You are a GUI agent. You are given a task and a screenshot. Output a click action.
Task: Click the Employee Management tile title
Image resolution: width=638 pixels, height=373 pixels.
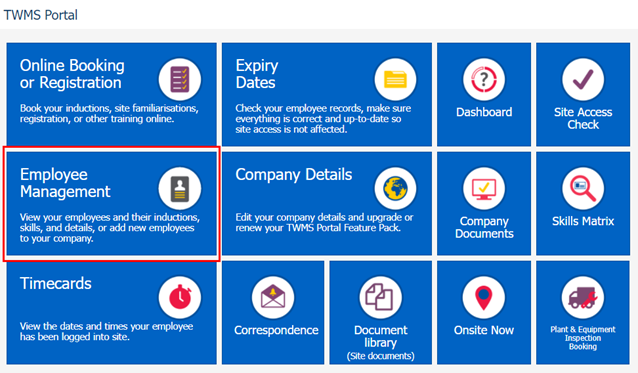click(65, 183)
